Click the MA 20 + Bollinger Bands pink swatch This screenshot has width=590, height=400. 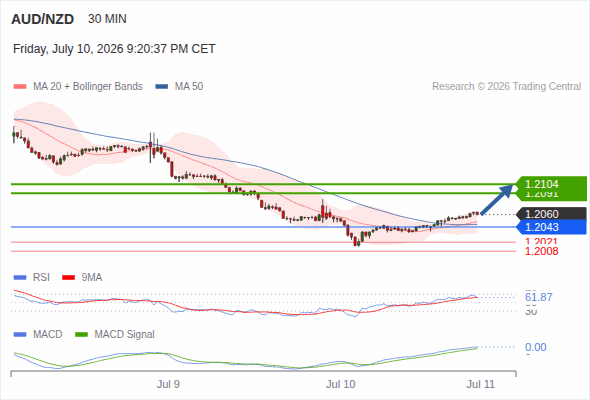click(x=20, y=87)
